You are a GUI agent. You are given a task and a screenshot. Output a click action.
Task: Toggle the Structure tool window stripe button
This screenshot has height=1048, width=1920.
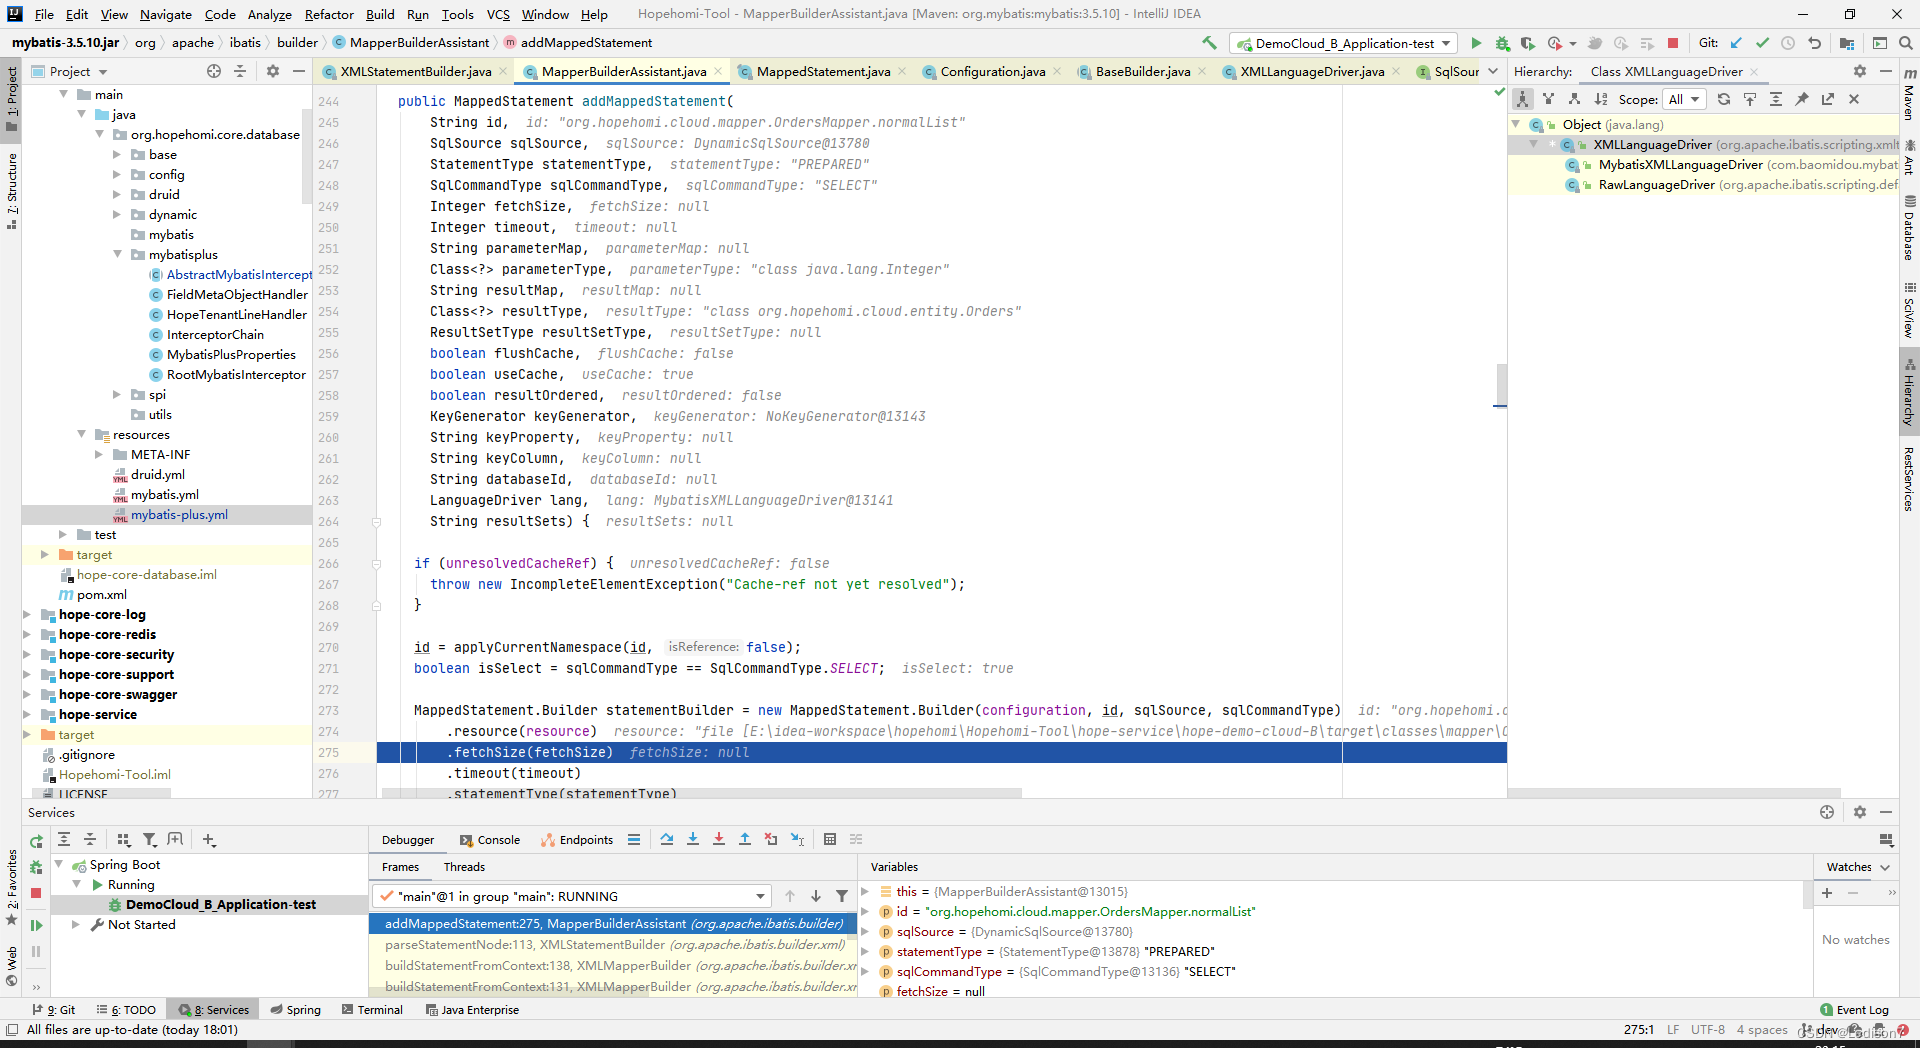click(x=12, y=191)
